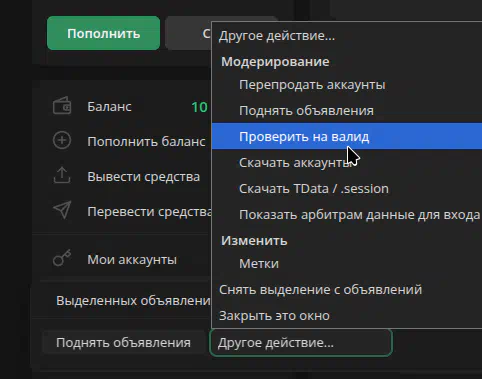Click the green balance amount 10
The height and width of the screenshot is (379, 482).
coord(200,107)
